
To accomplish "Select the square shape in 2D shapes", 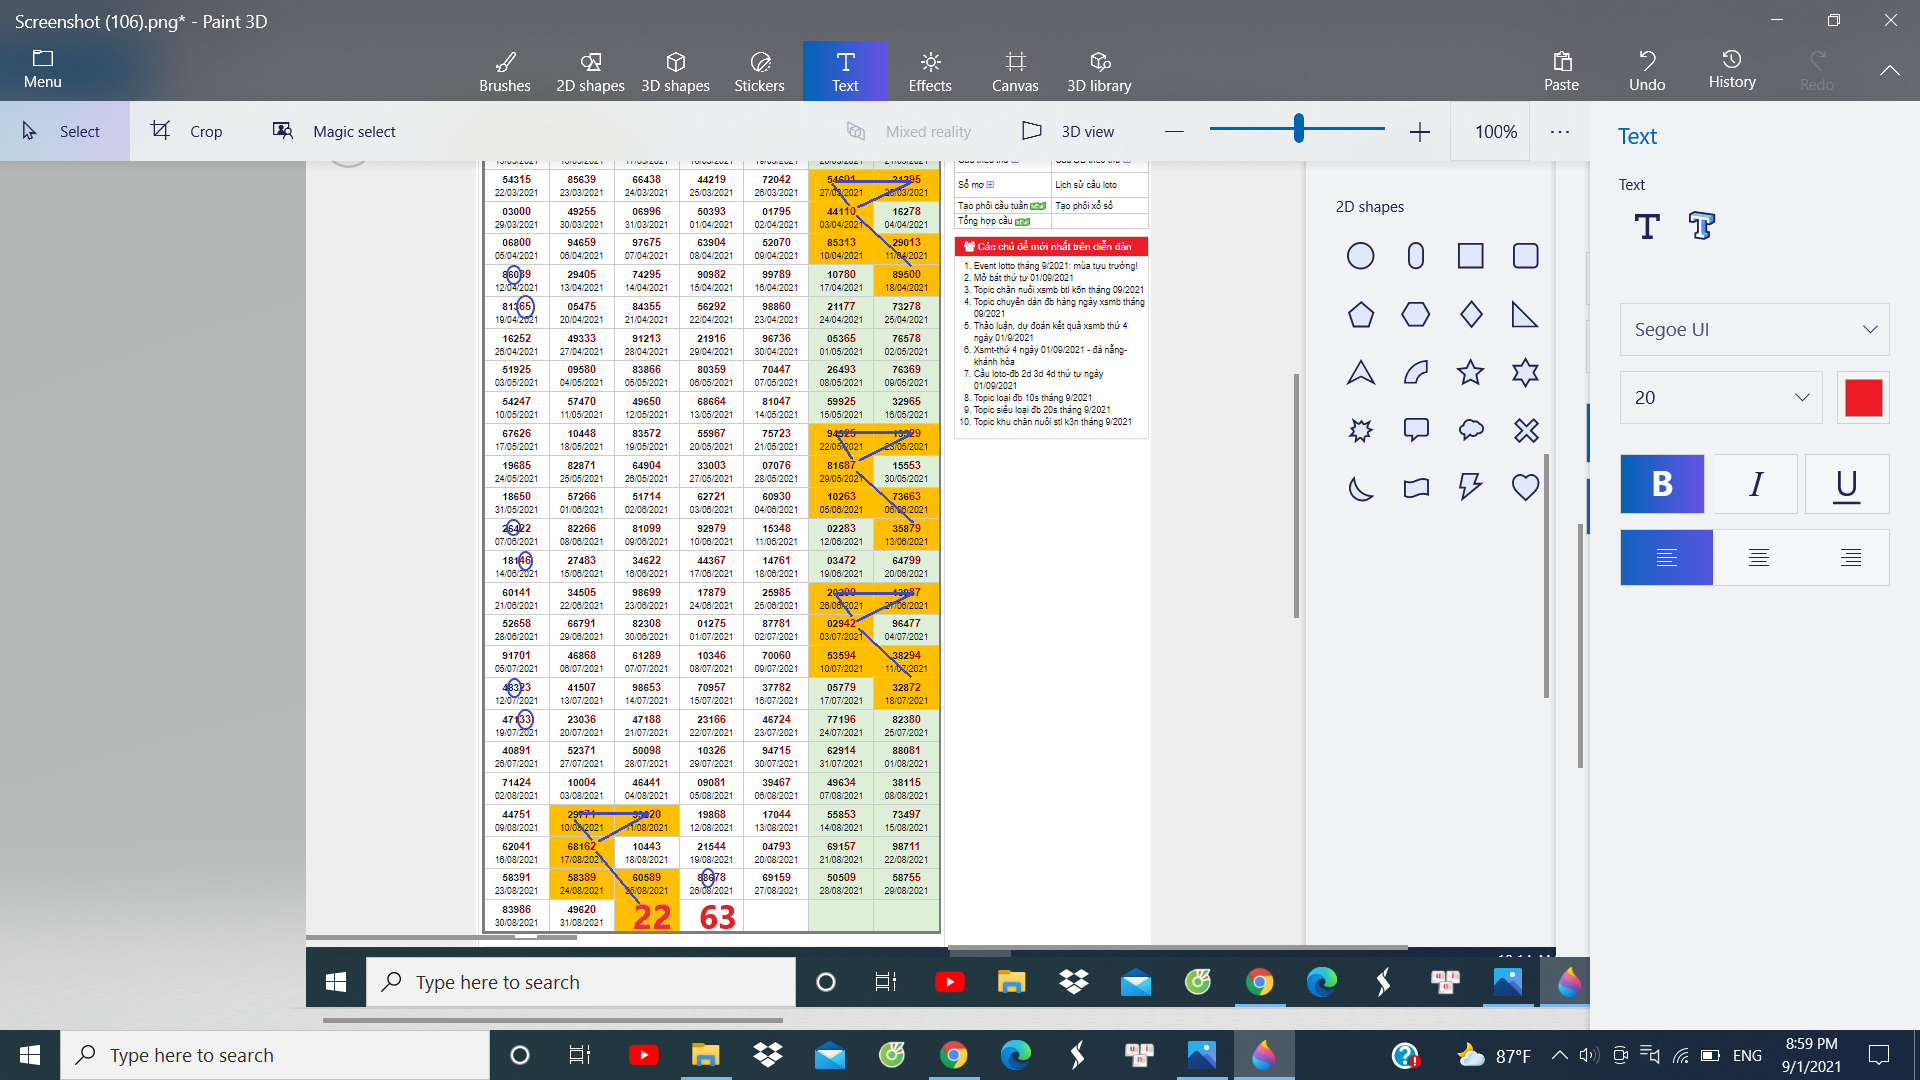I will (1470, 256).
